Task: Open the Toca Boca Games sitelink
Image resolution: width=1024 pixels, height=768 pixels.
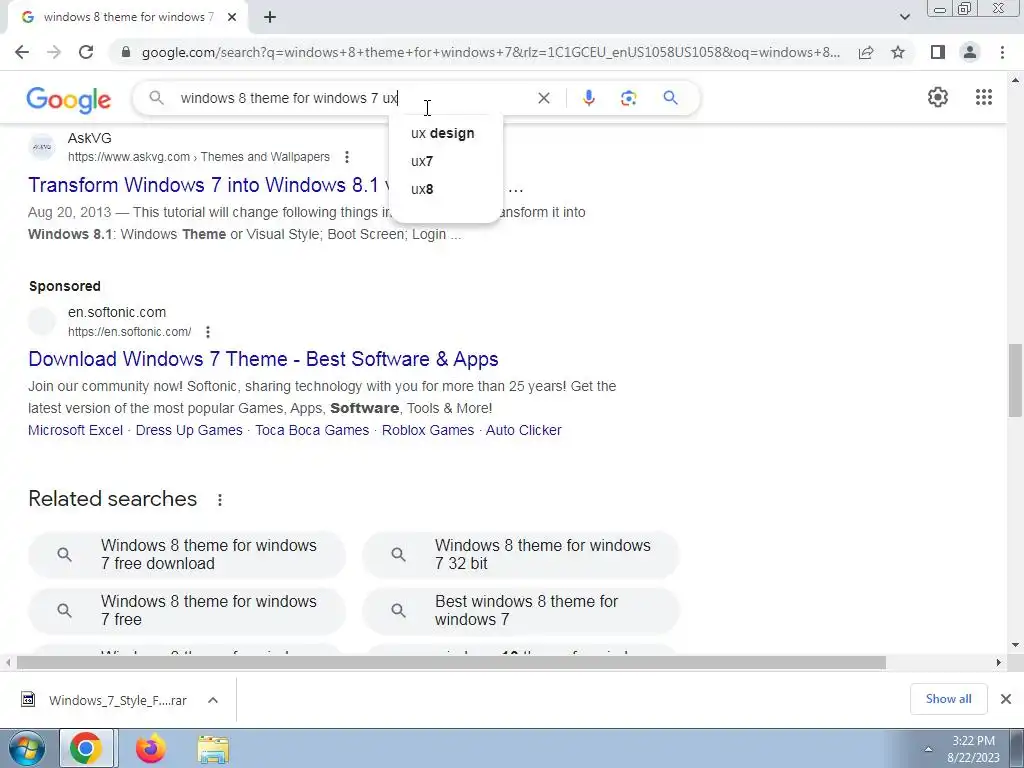Action: pos(312,430)
